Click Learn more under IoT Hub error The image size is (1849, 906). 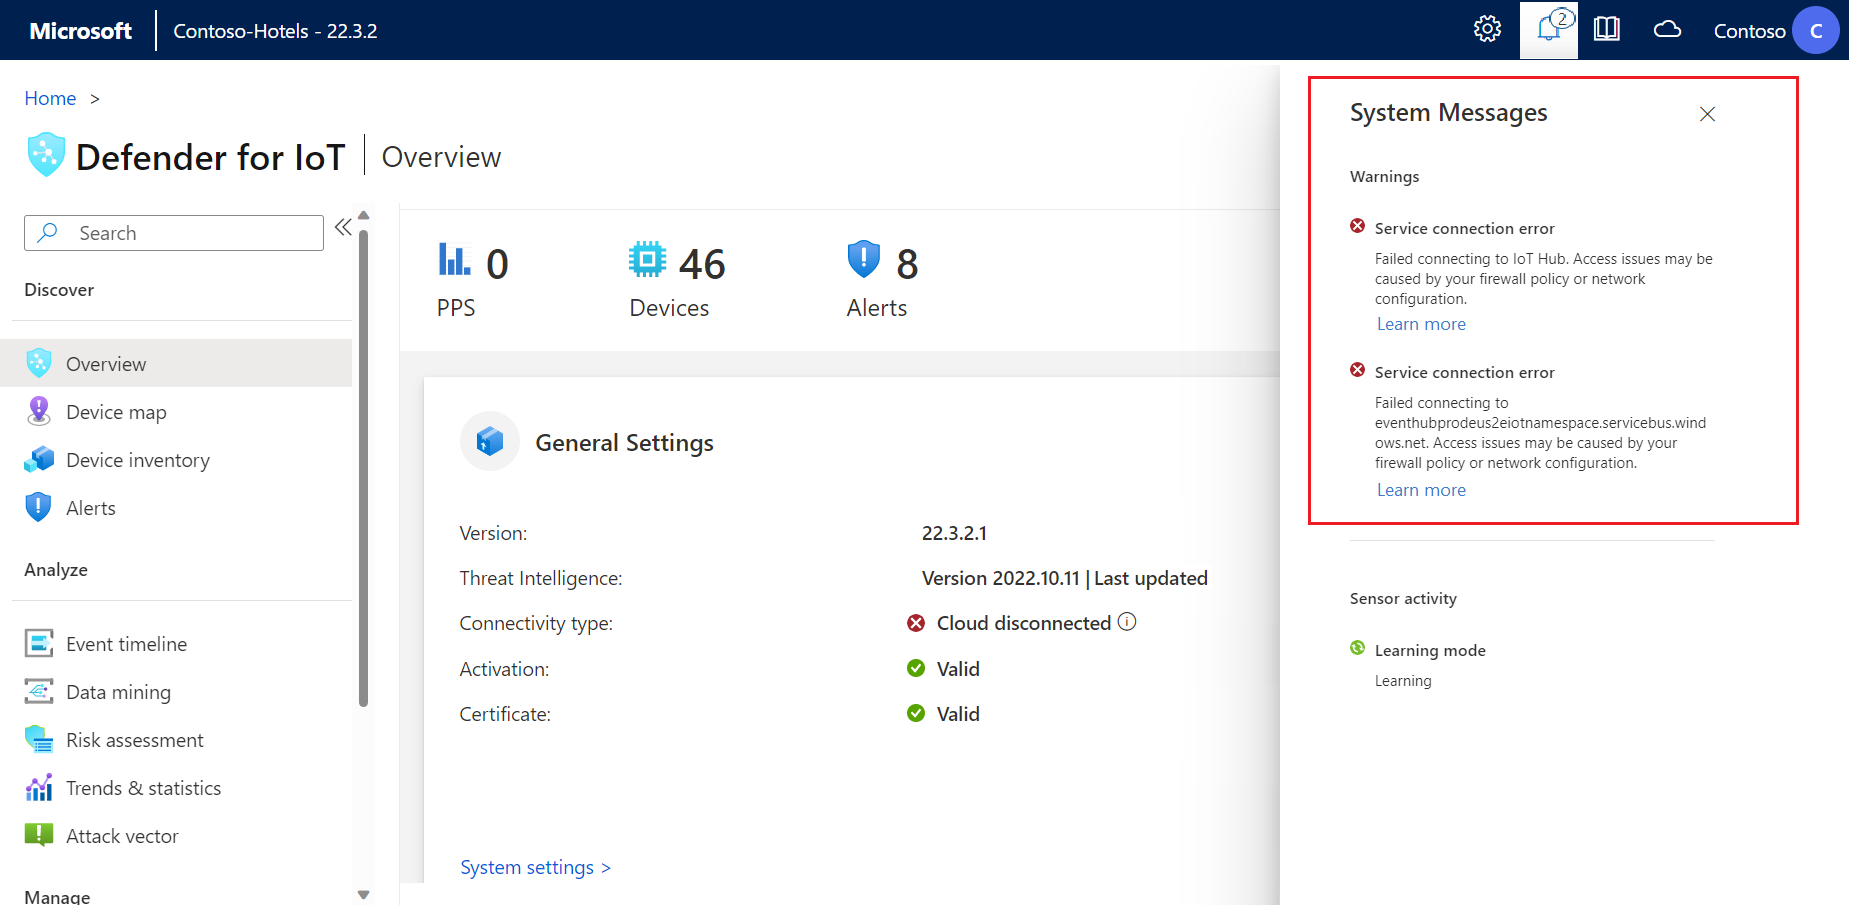tap(1421, 324)
